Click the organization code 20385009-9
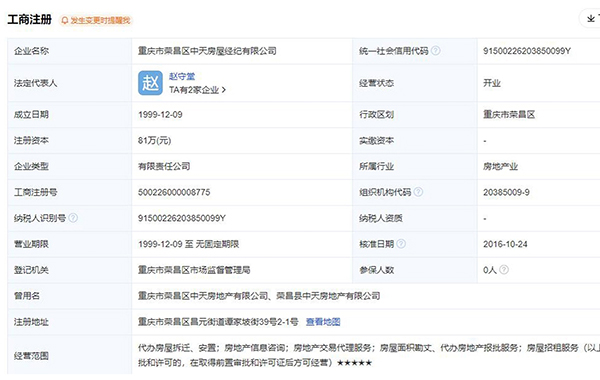Image resolution: width=600 pixels, height=380 pixels. (x=506, y=192)
